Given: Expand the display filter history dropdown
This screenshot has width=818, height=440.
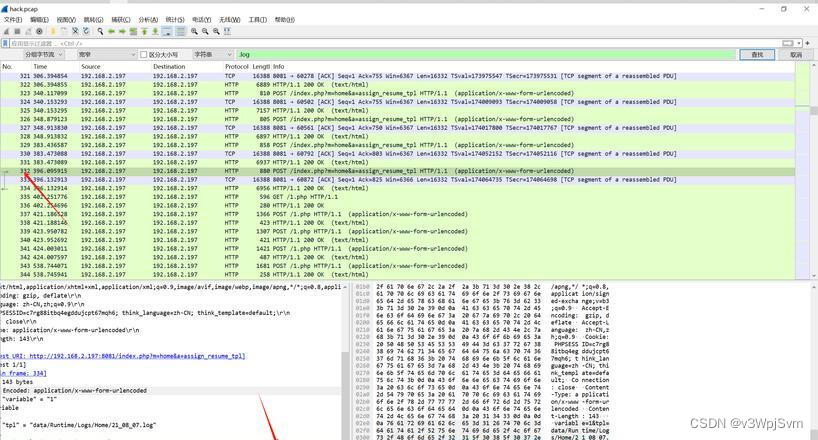Looking at the screenshot, I should (x=799, y=43).
